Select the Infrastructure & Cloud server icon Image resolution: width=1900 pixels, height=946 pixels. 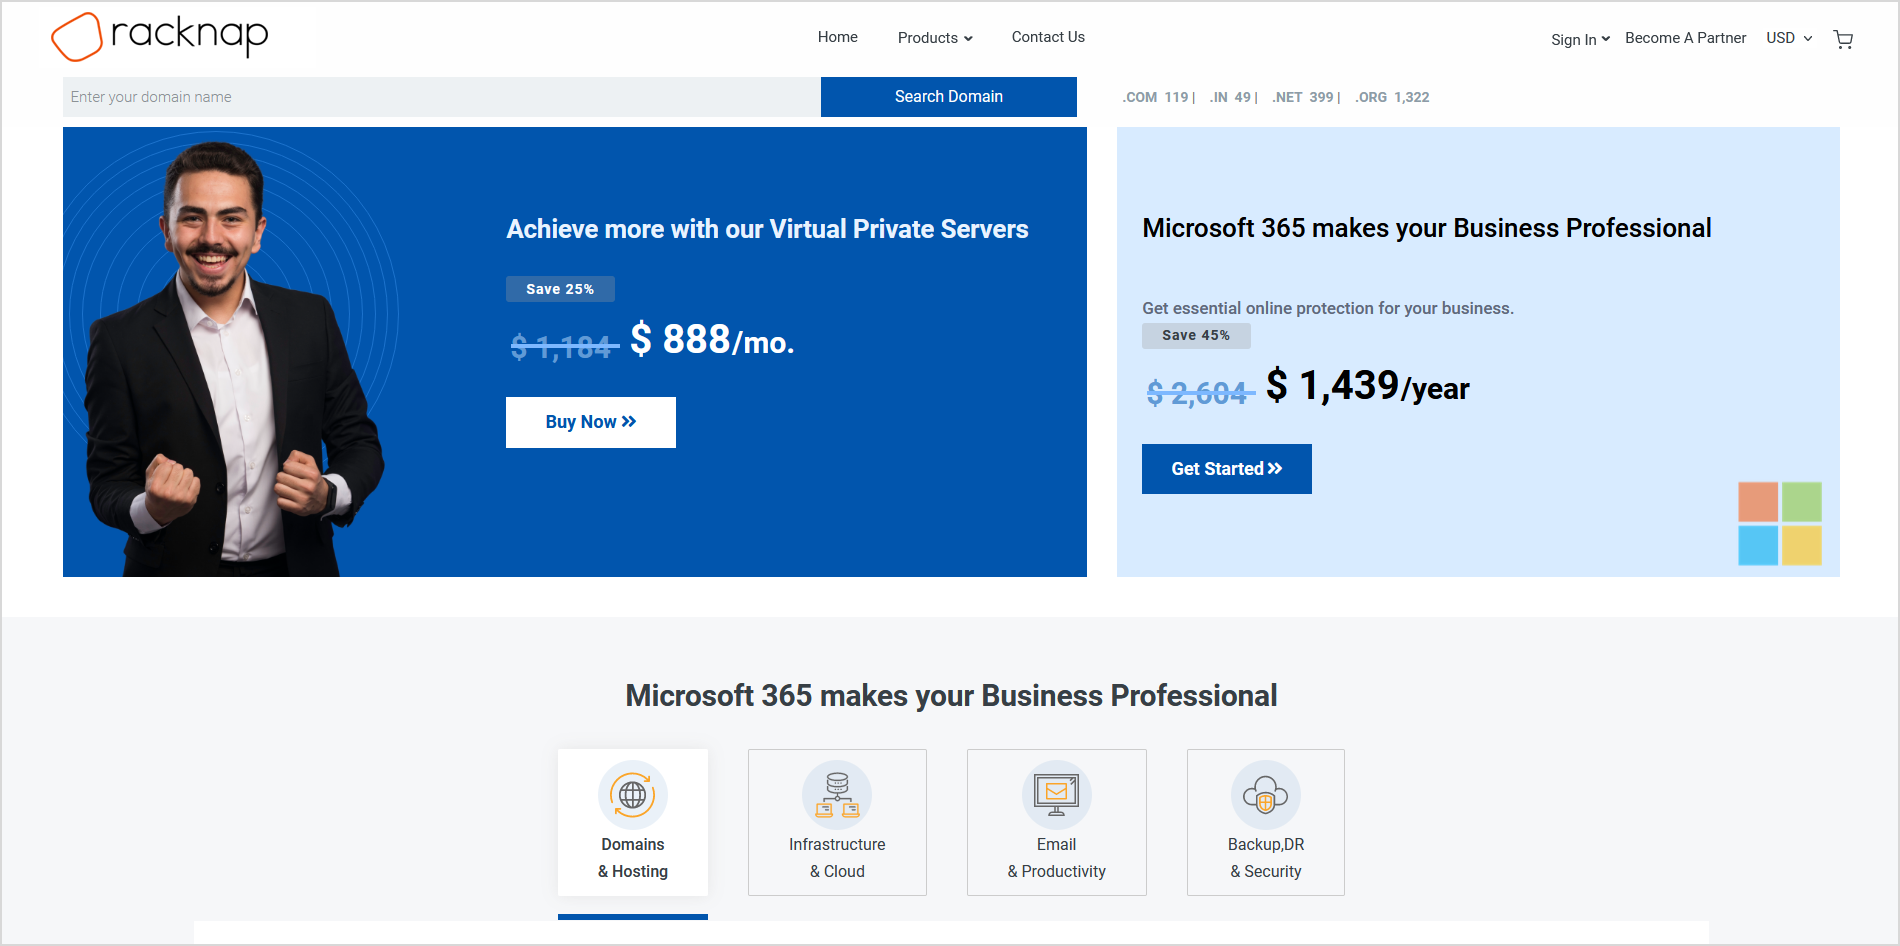(837, 795)
